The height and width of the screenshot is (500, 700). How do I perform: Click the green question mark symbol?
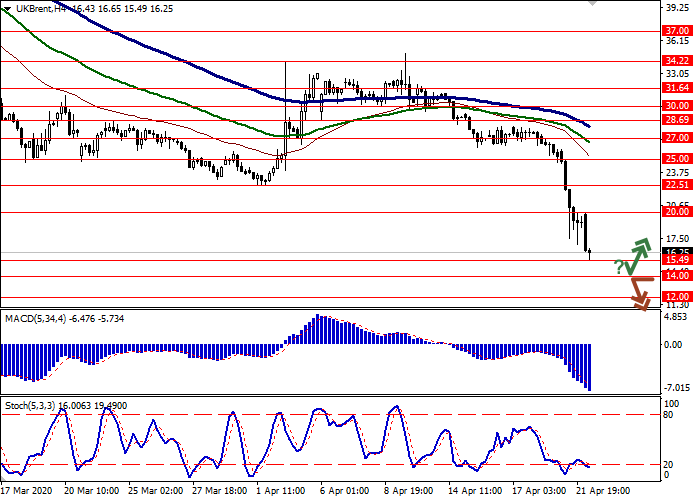[619, 266]
